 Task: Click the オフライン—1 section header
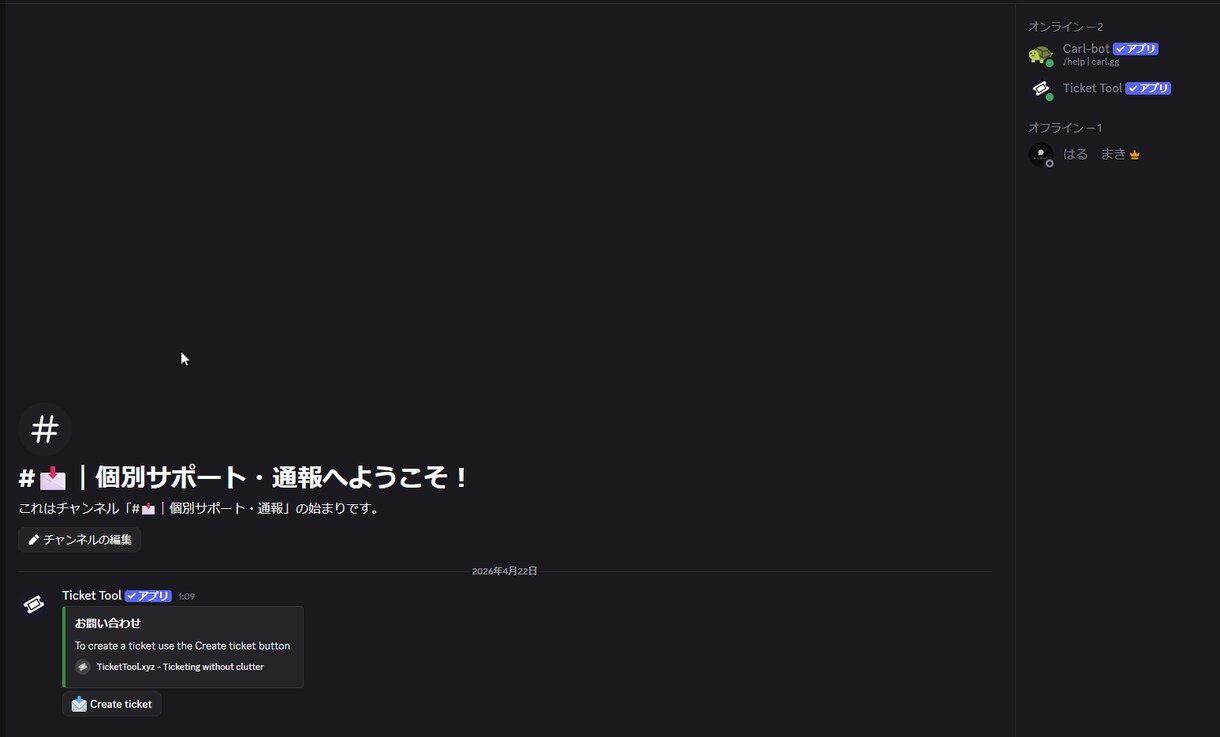pyautogui.click(x=1065, y=128)
